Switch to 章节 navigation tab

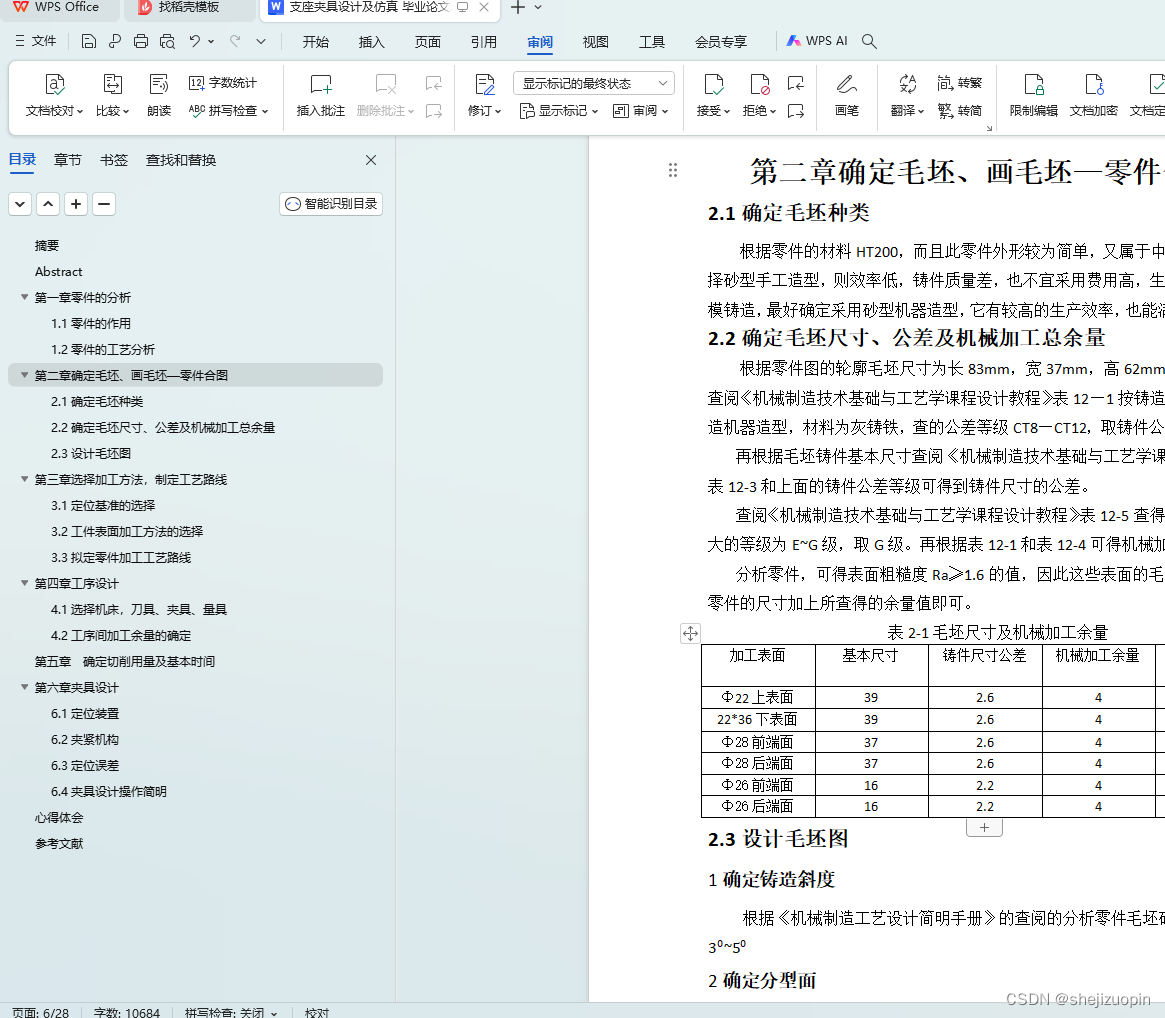pyautogui.click(x=68, y=160)
